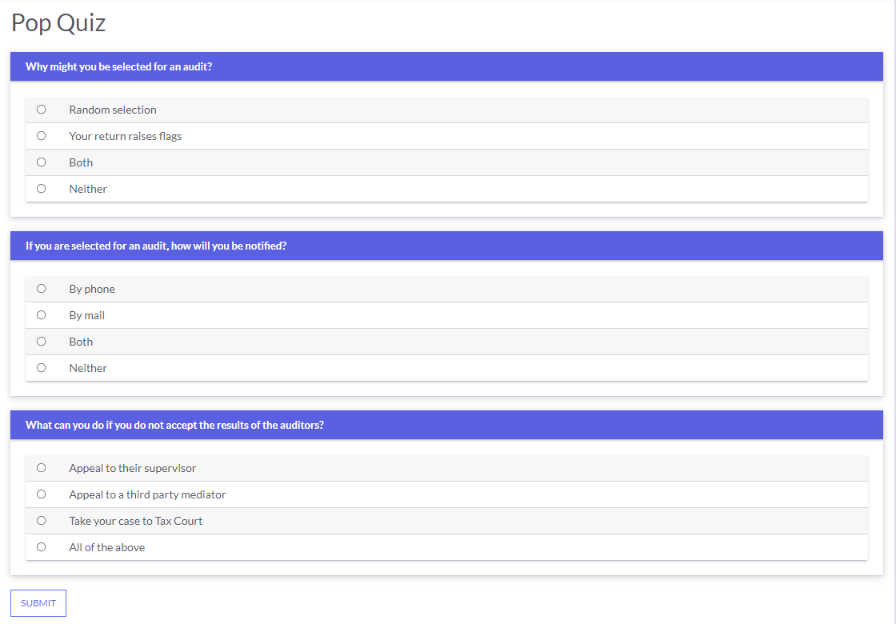
Task: Select 'Both' under the notification question
Action: [x=41, y=341]
